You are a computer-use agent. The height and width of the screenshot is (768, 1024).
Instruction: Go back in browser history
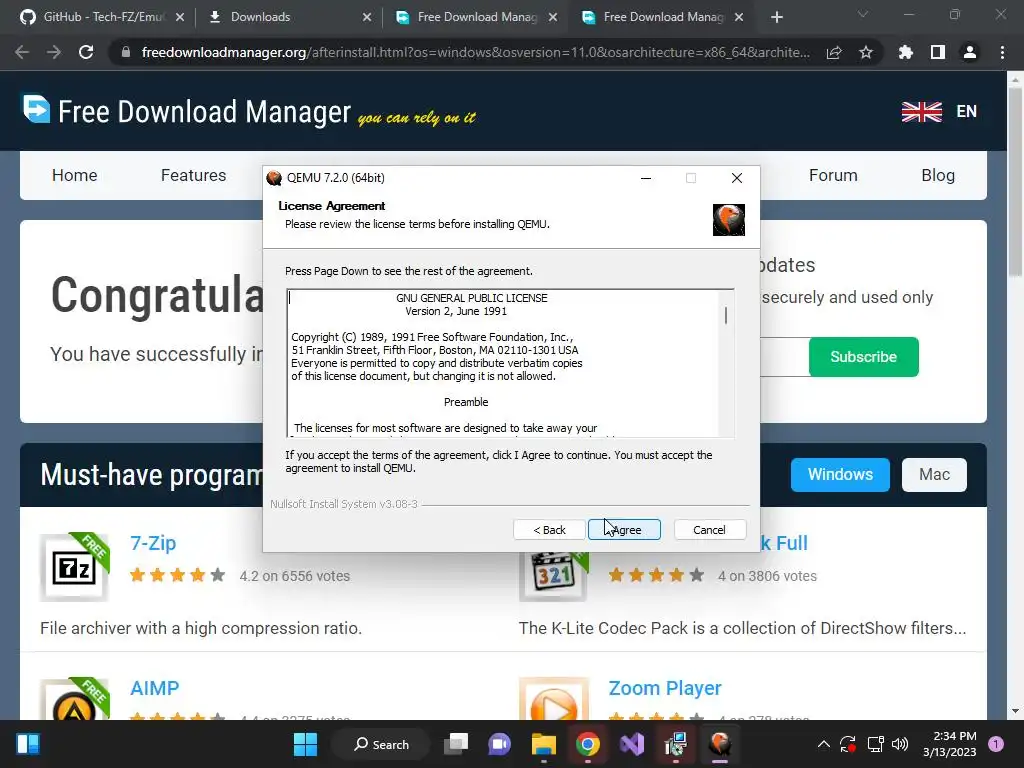point(22,52)
